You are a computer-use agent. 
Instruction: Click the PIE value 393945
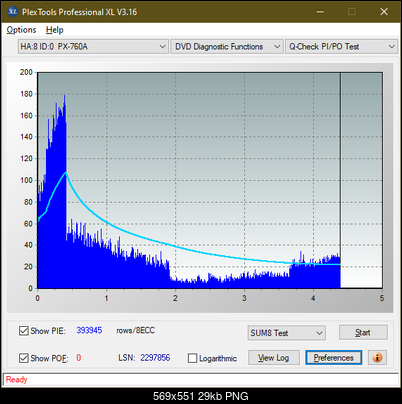click(x=89, y=330)
